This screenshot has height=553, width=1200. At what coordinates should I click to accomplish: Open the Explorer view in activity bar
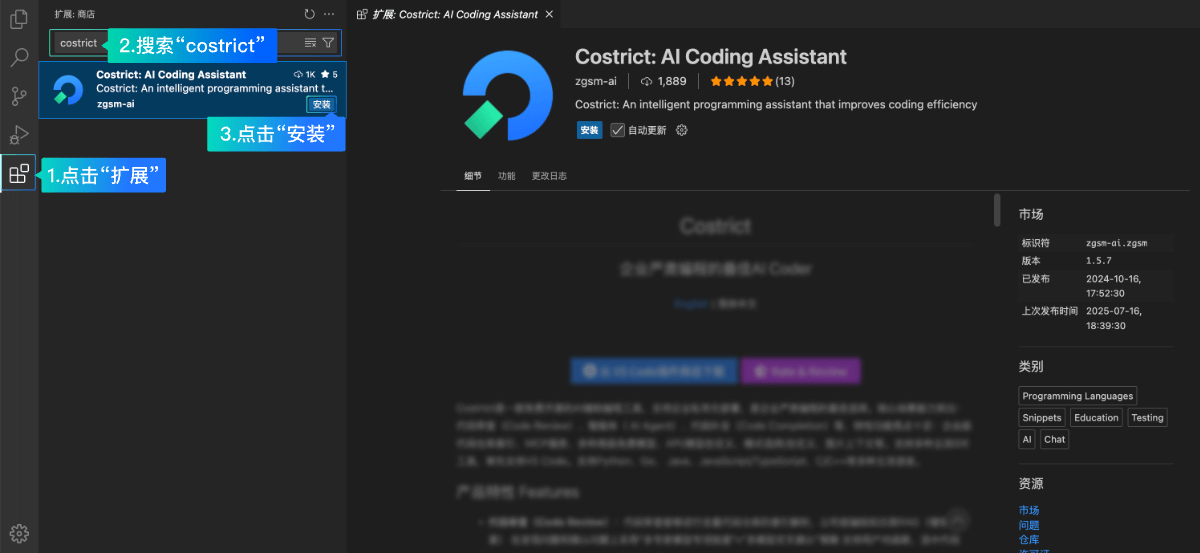pyautogui.click(x=19, y=19)
